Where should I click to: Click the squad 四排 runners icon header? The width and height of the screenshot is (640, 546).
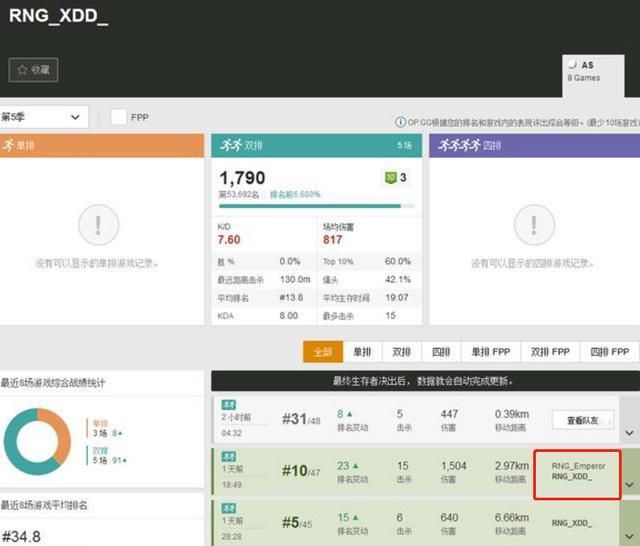(x=459, y=145)
